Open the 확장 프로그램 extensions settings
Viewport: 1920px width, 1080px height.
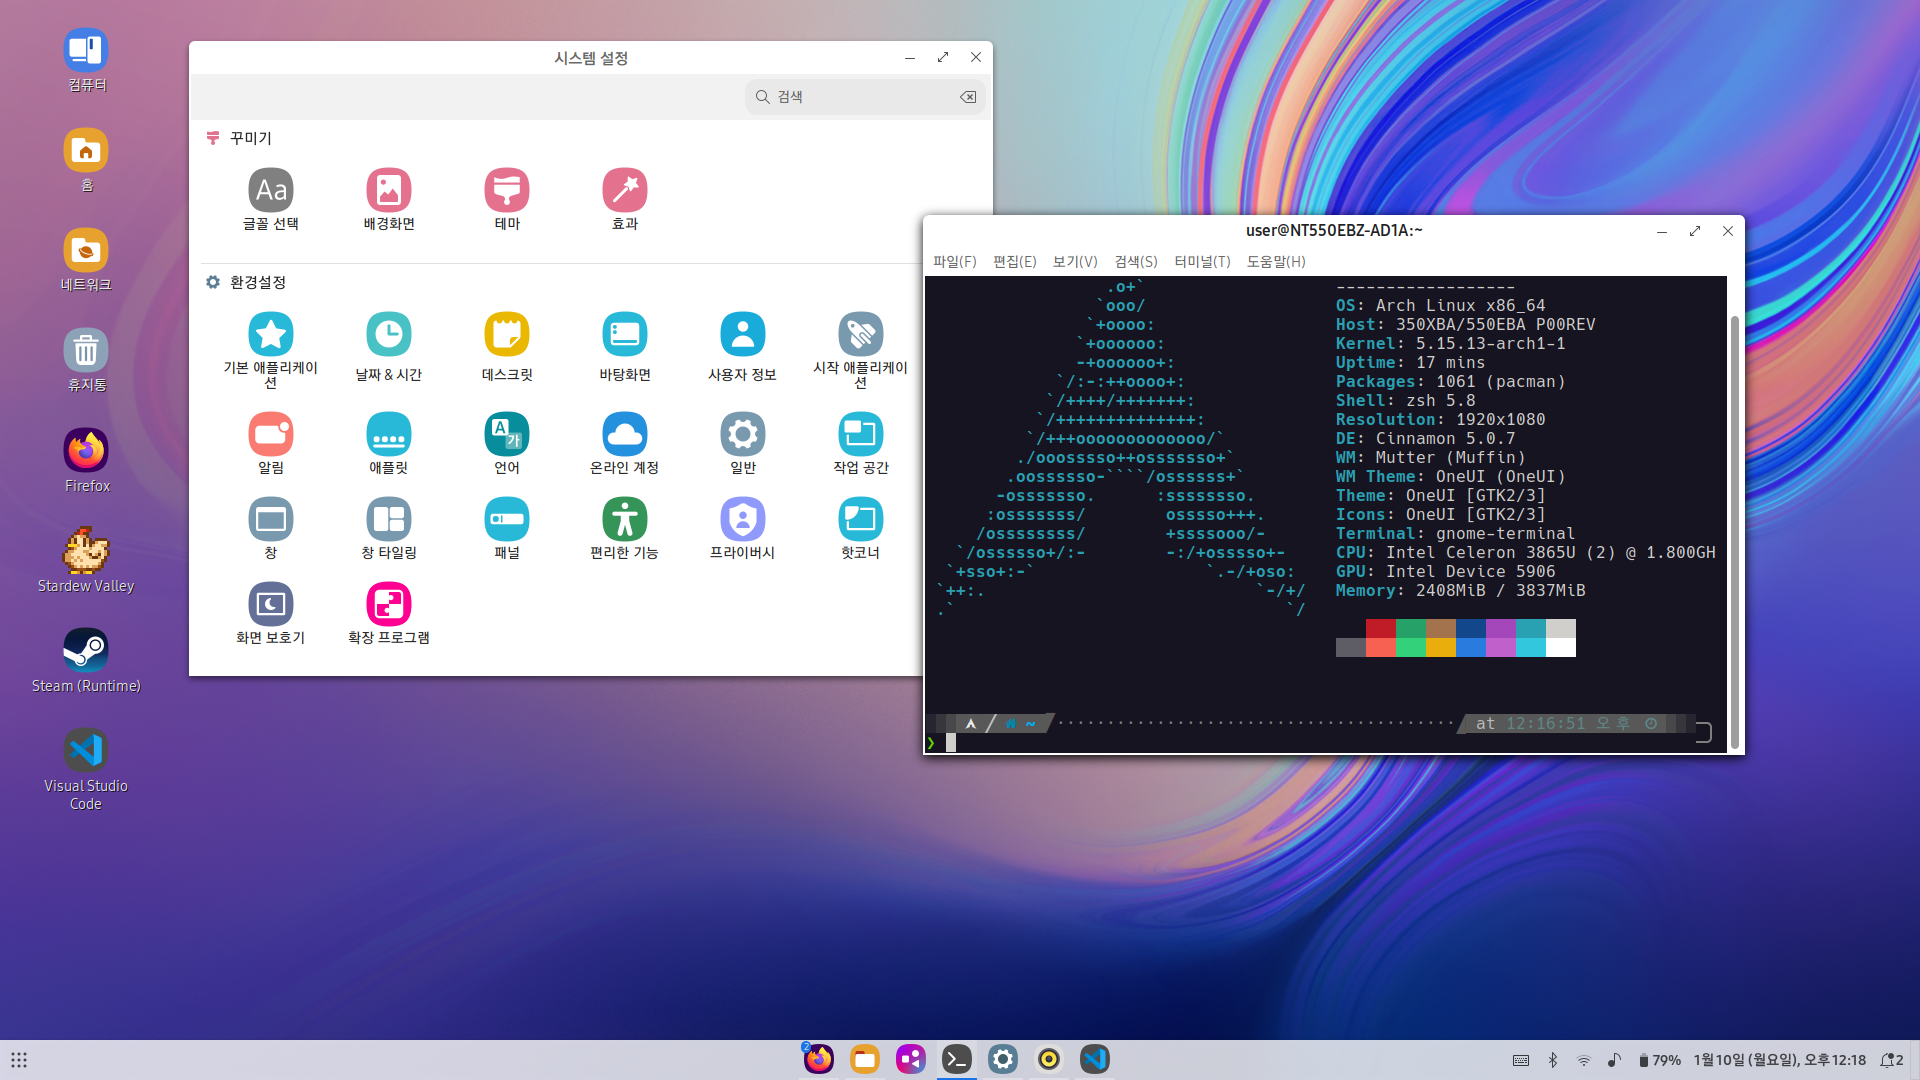coord(389,605)
